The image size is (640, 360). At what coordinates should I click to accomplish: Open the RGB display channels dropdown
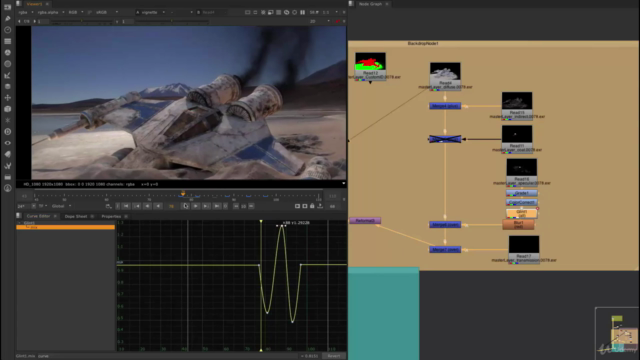[x=76, y=13]
